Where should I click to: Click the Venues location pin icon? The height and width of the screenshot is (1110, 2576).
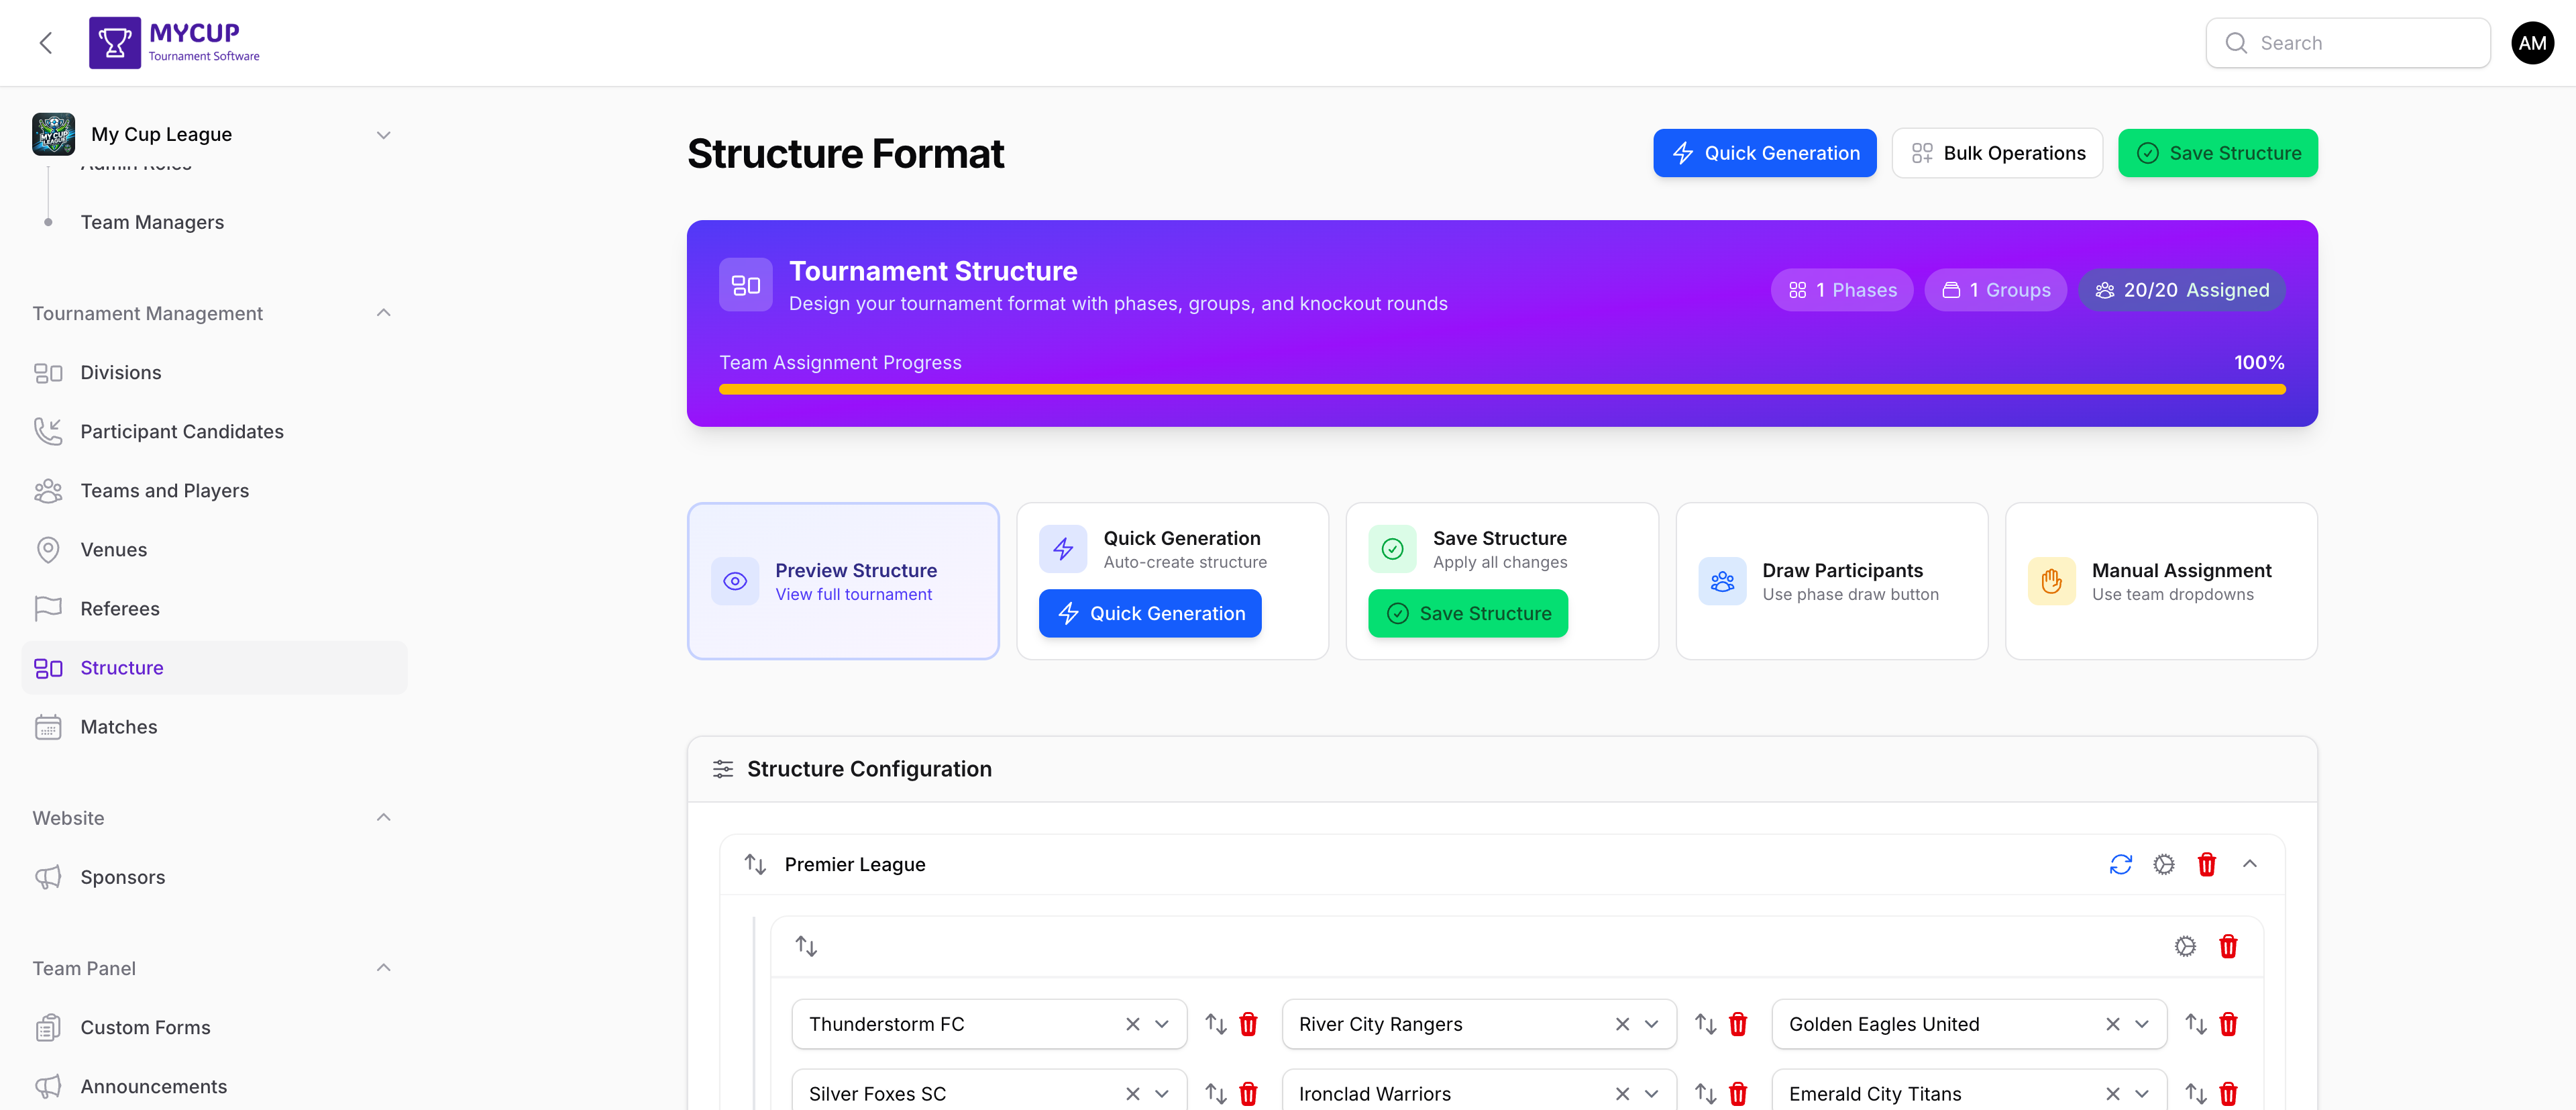point(49,549)
